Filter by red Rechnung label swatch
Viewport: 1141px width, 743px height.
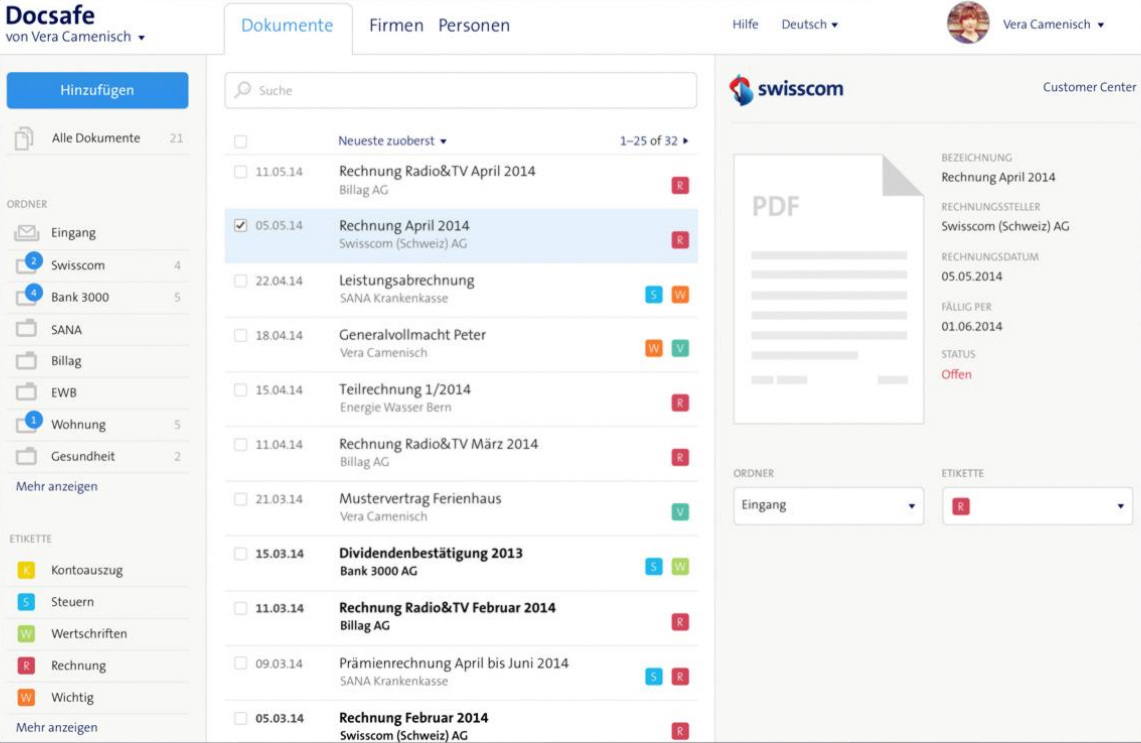pyautogui.click(x=26, y=665)
